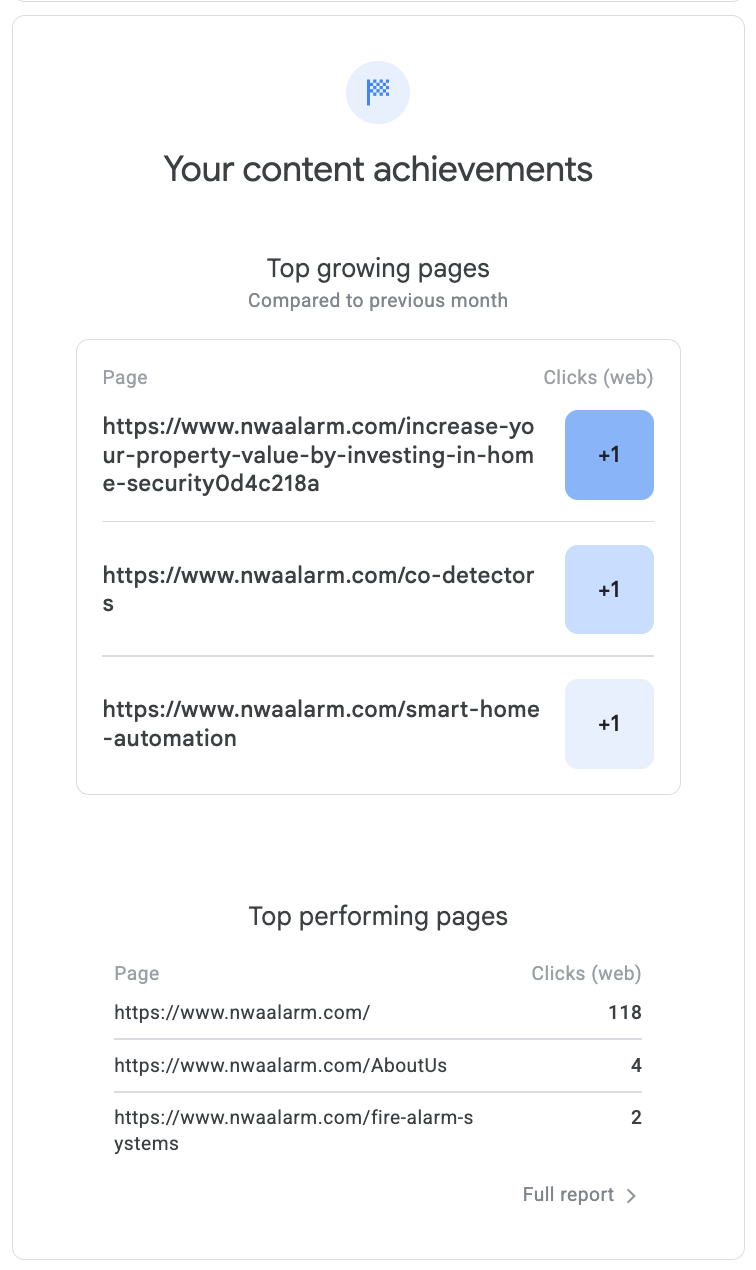The height and width of the screenshot is (1270, 756).
Task: Open the increase-your-property-value page link
Action: pos(318,455)
